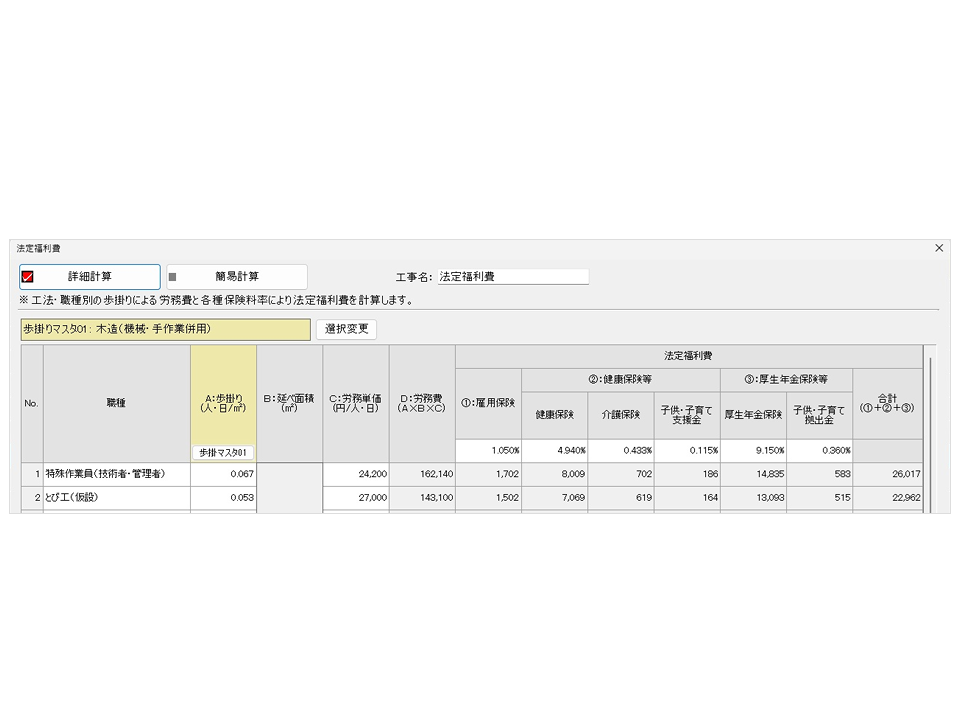Click the 合計(①+②+③) column header
The image size is (960, 720).
[x=888, y=404]
